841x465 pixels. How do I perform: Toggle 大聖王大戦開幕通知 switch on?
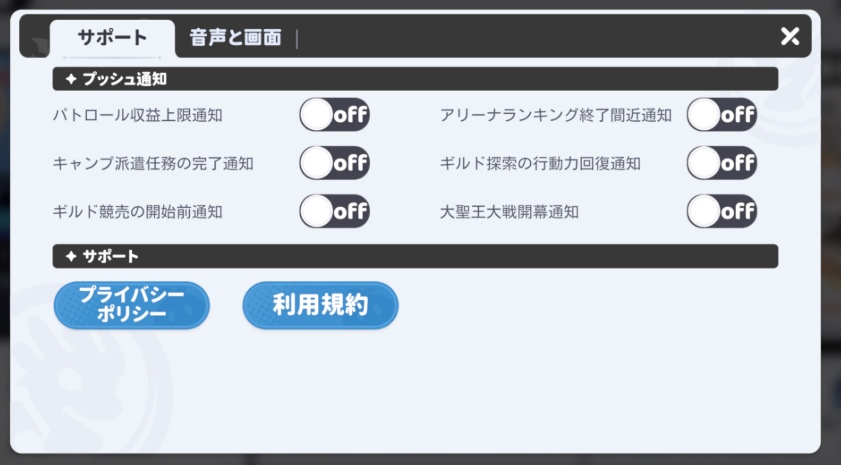point(721,211)
